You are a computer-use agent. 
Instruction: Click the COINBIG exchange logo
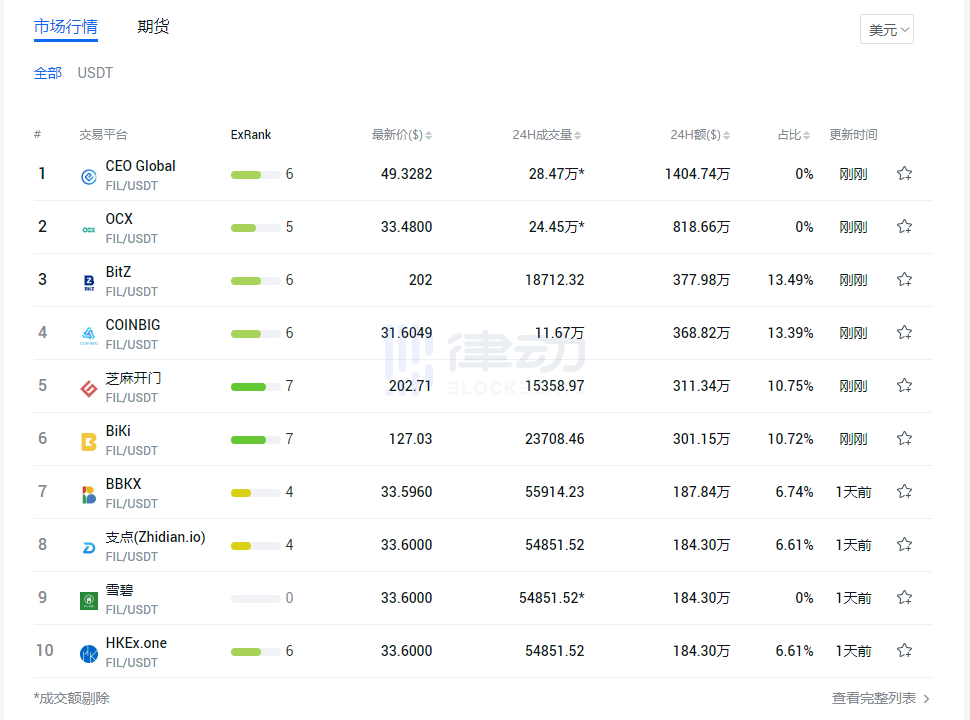(x=89, y=336)
